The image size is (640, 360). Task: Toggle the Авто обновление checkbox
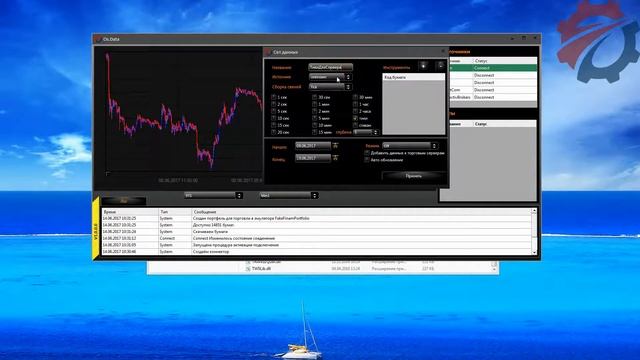pos(367,160)
